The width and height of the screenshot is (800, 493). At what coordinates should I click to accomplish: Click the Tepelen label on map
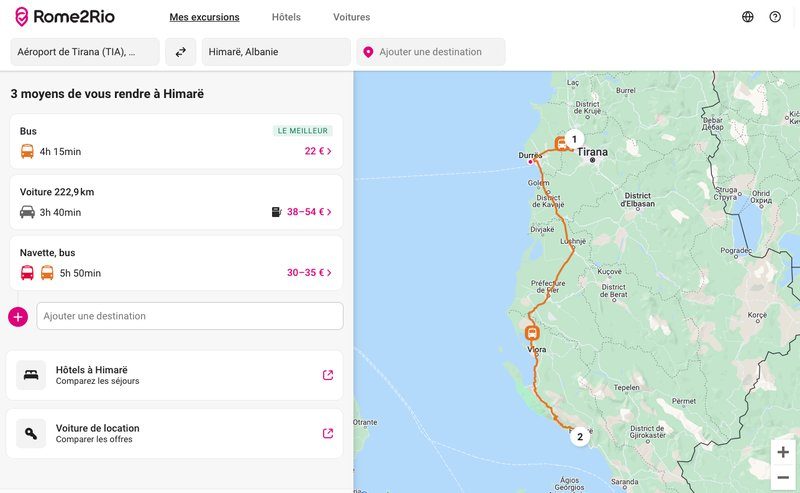click(x=627, y=387)
